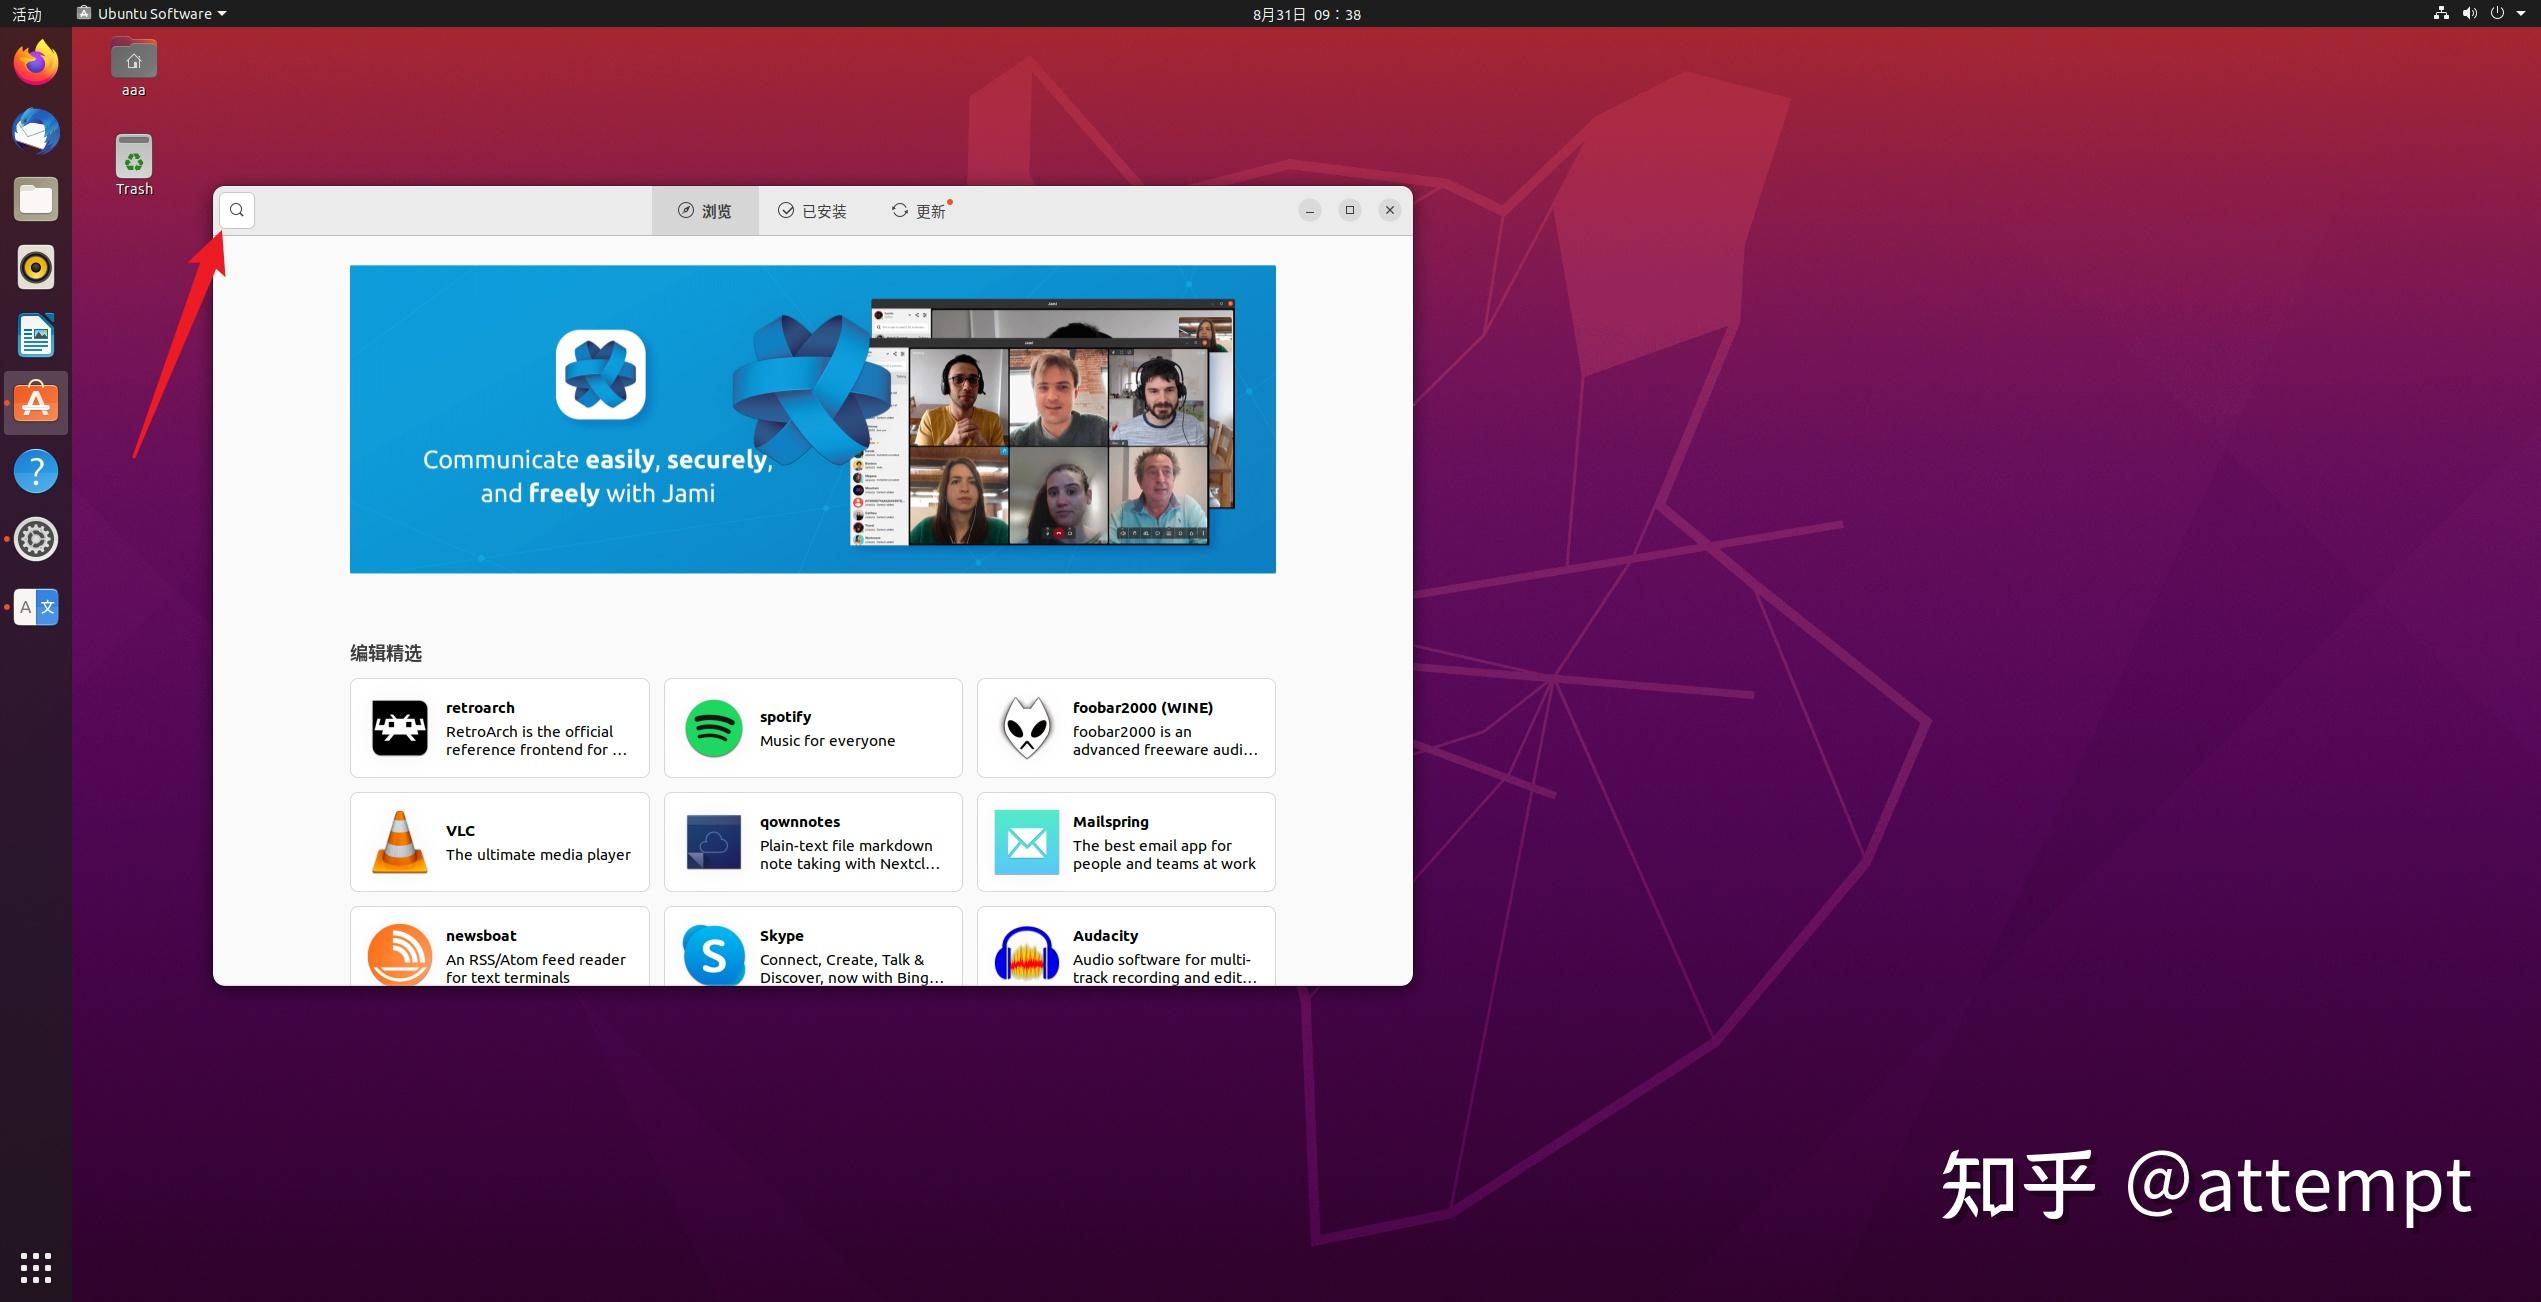Open the date and time menu
The width and height of the screenshot is (2541, 1302).
click(x=1305, y=14)
